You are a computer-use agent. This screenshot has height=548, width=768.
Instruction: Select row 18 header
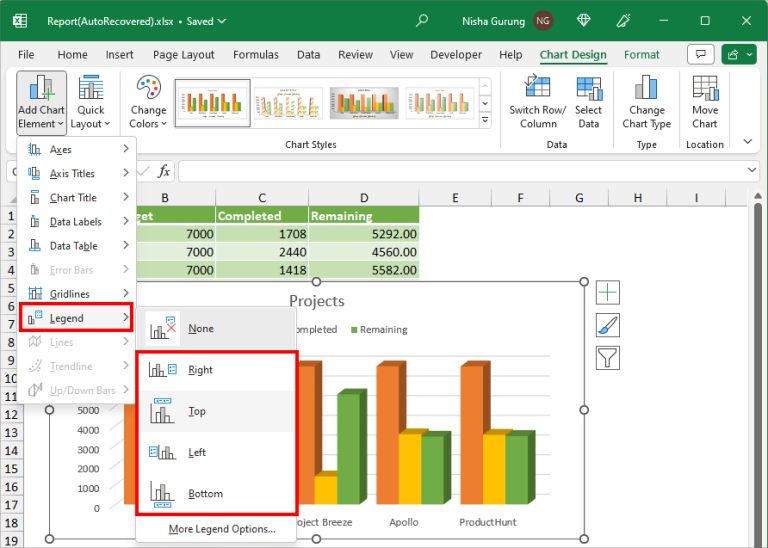(x=11, y=523)
